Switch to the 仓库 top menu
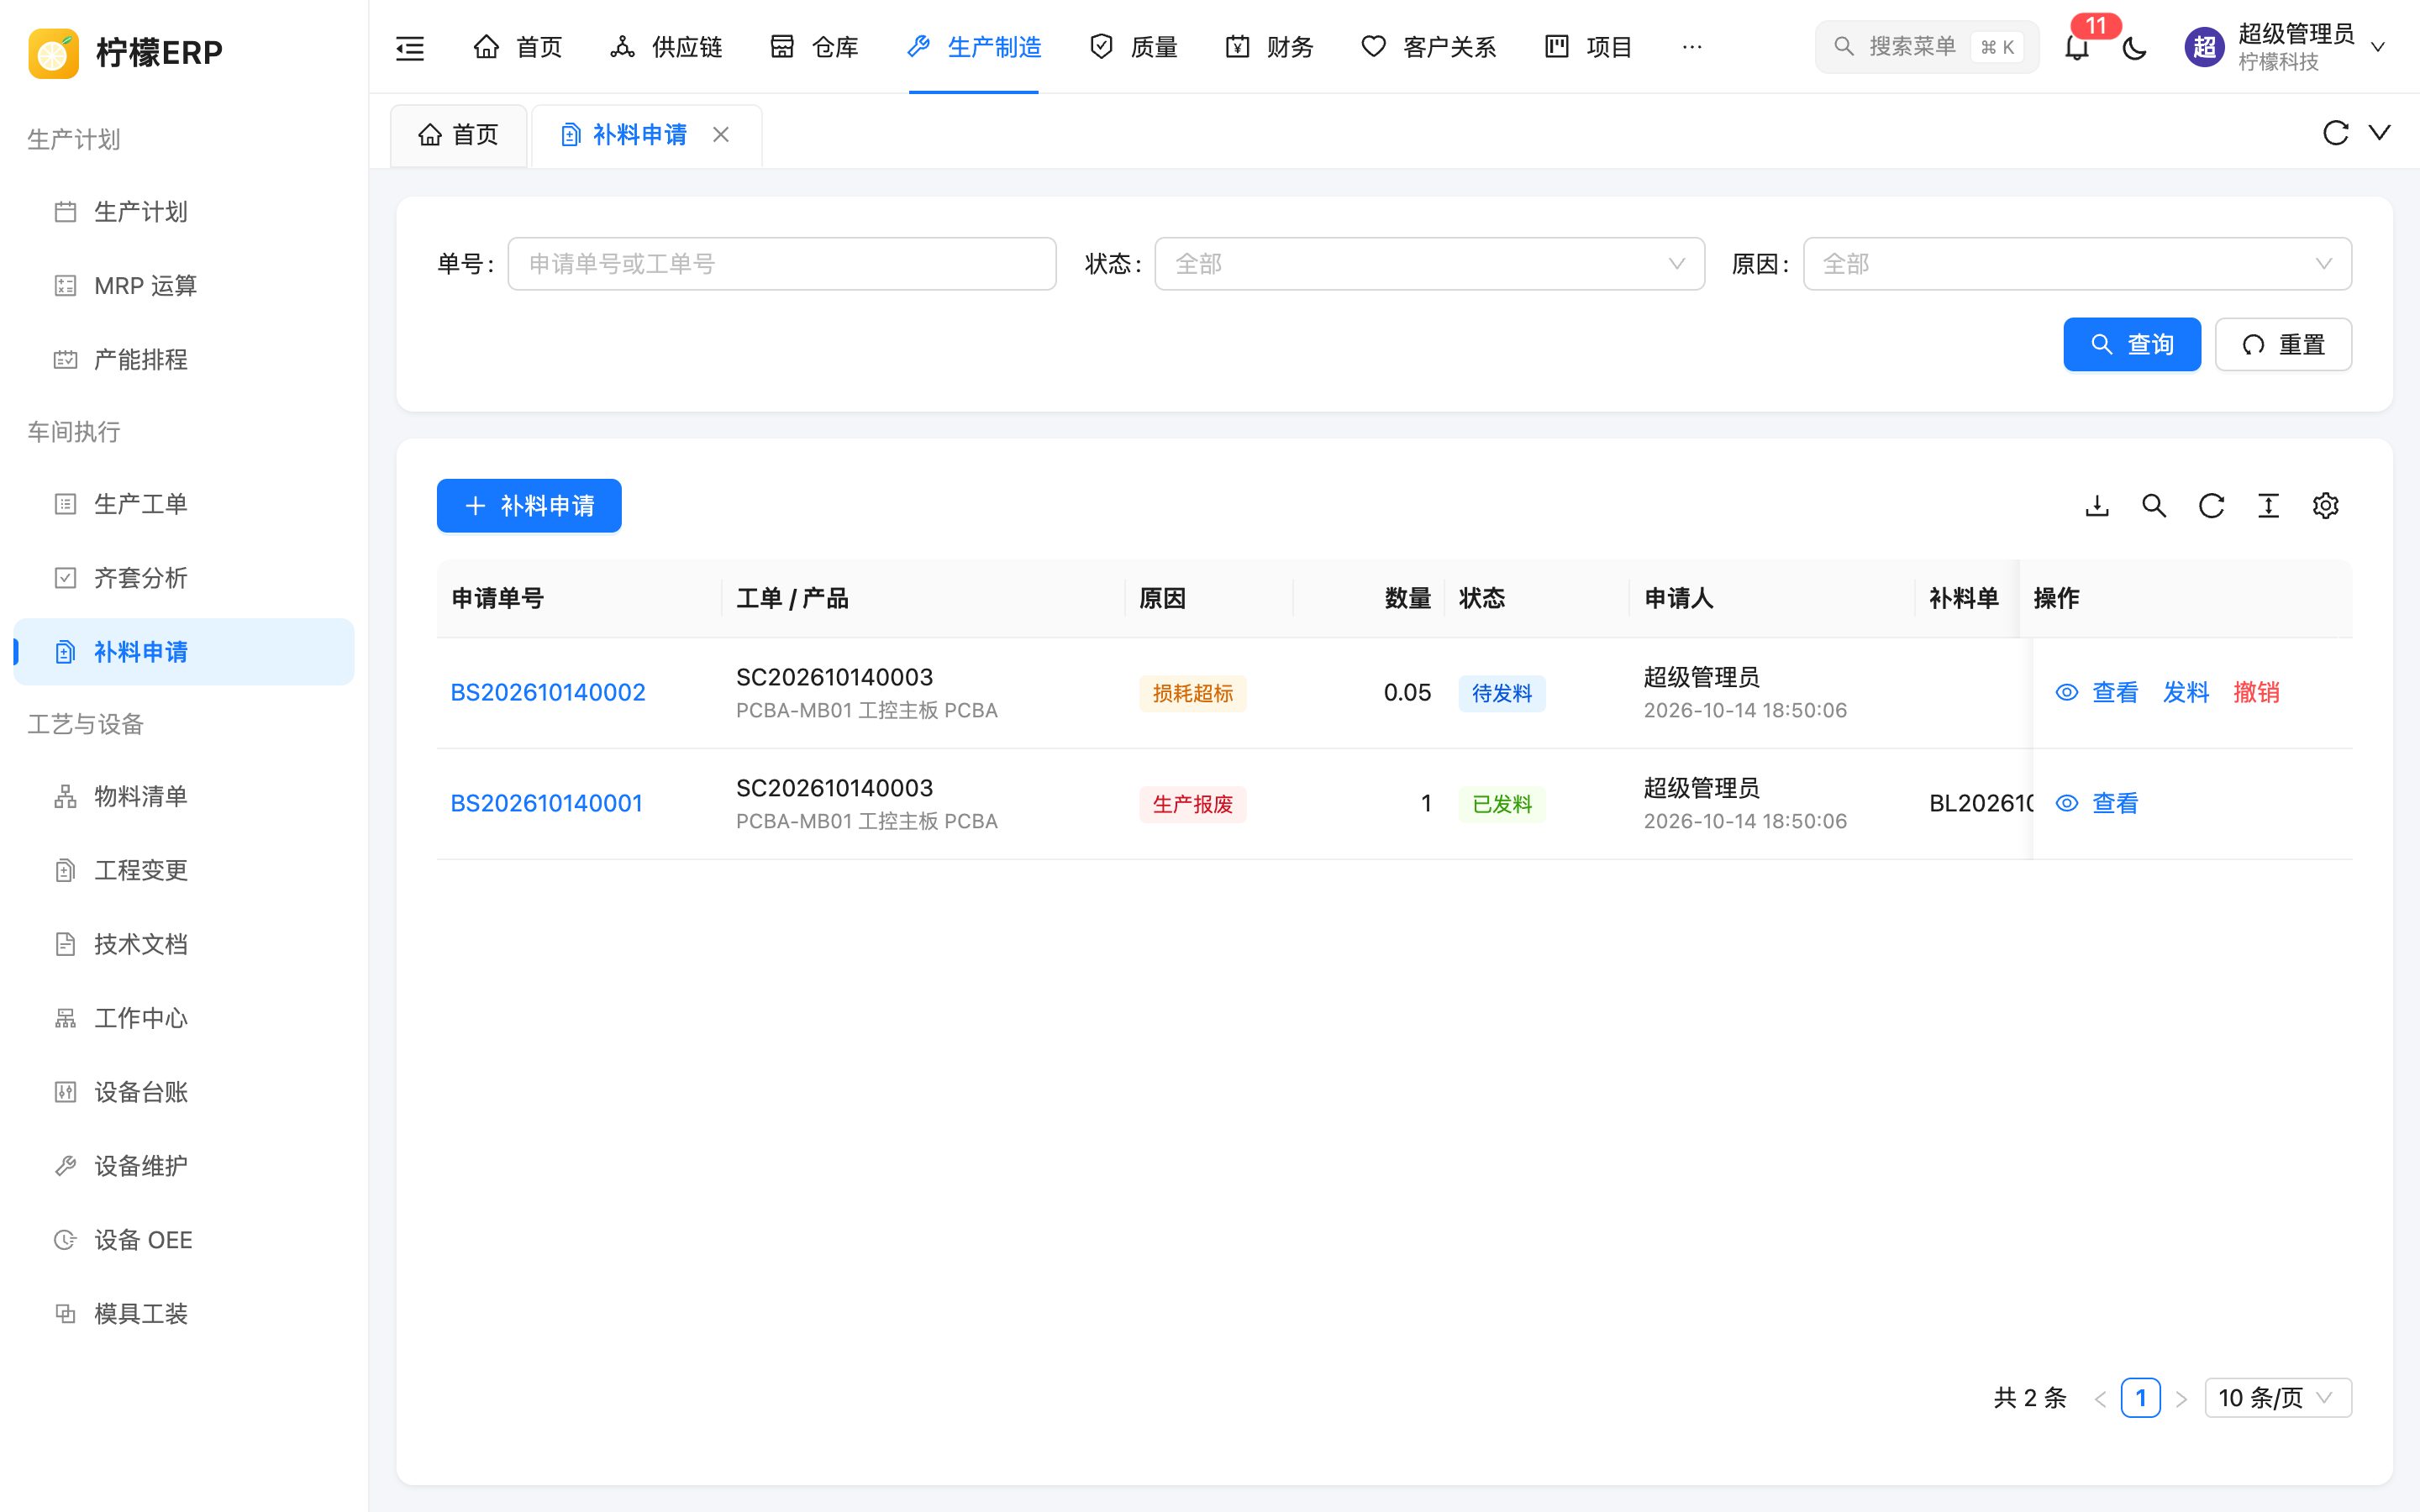Image resolution: width=2420 pixels, height=1512 pixels. pos(814,47)
